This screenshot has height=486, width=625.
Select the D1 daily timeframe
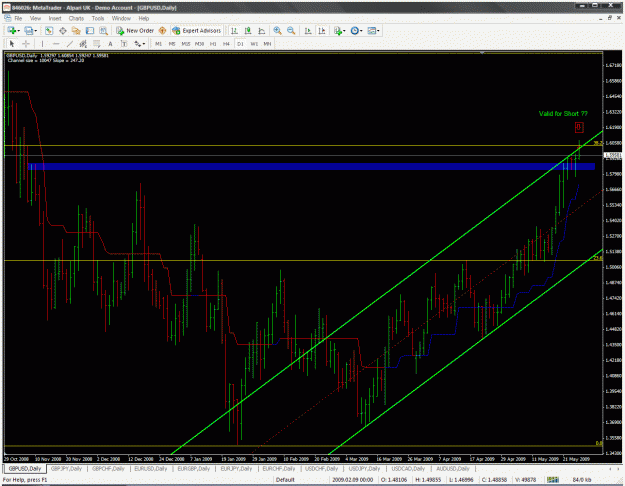click(x=240, y=44)
